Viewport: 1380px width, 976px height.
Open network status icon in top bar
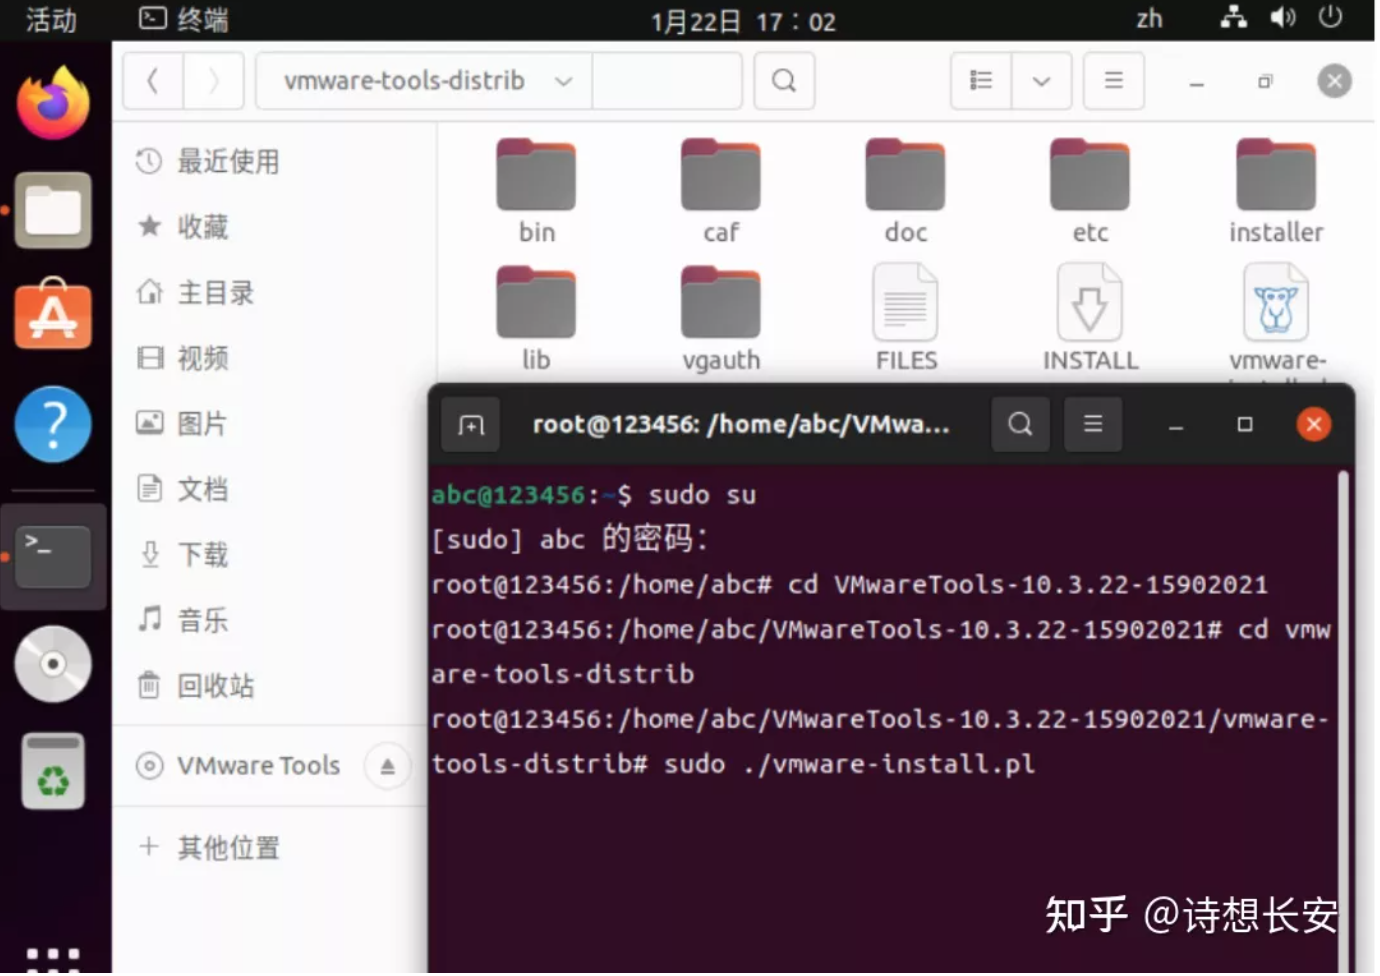(x=1234, y=17)
